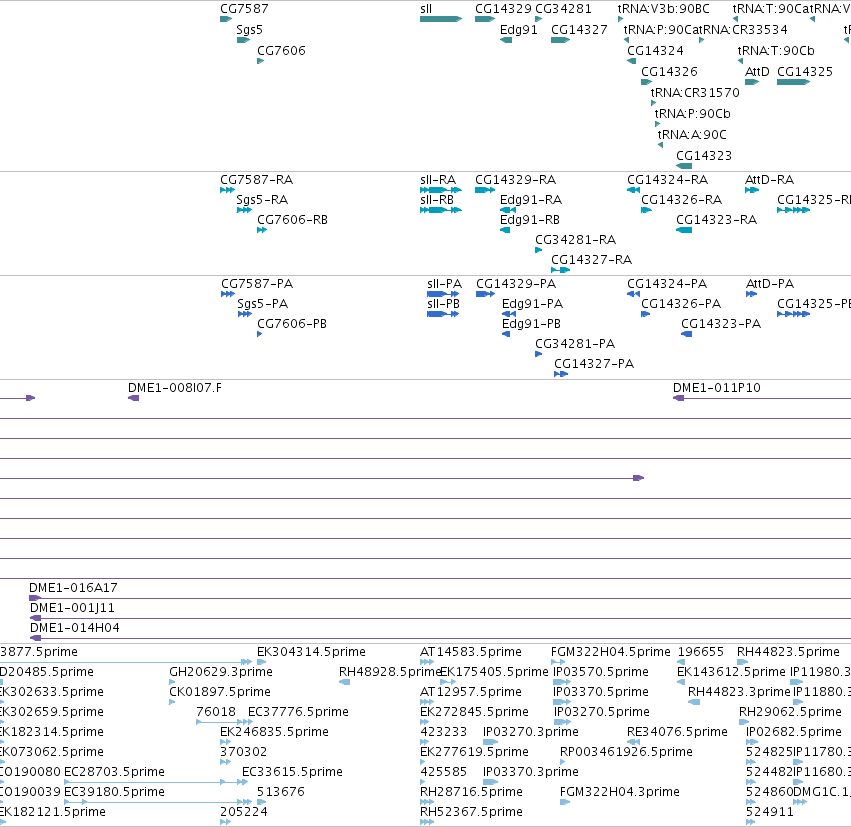The image size is (851, 827).
Task: Click the CG34281 gene label
Action: click(x=563, y=9)
